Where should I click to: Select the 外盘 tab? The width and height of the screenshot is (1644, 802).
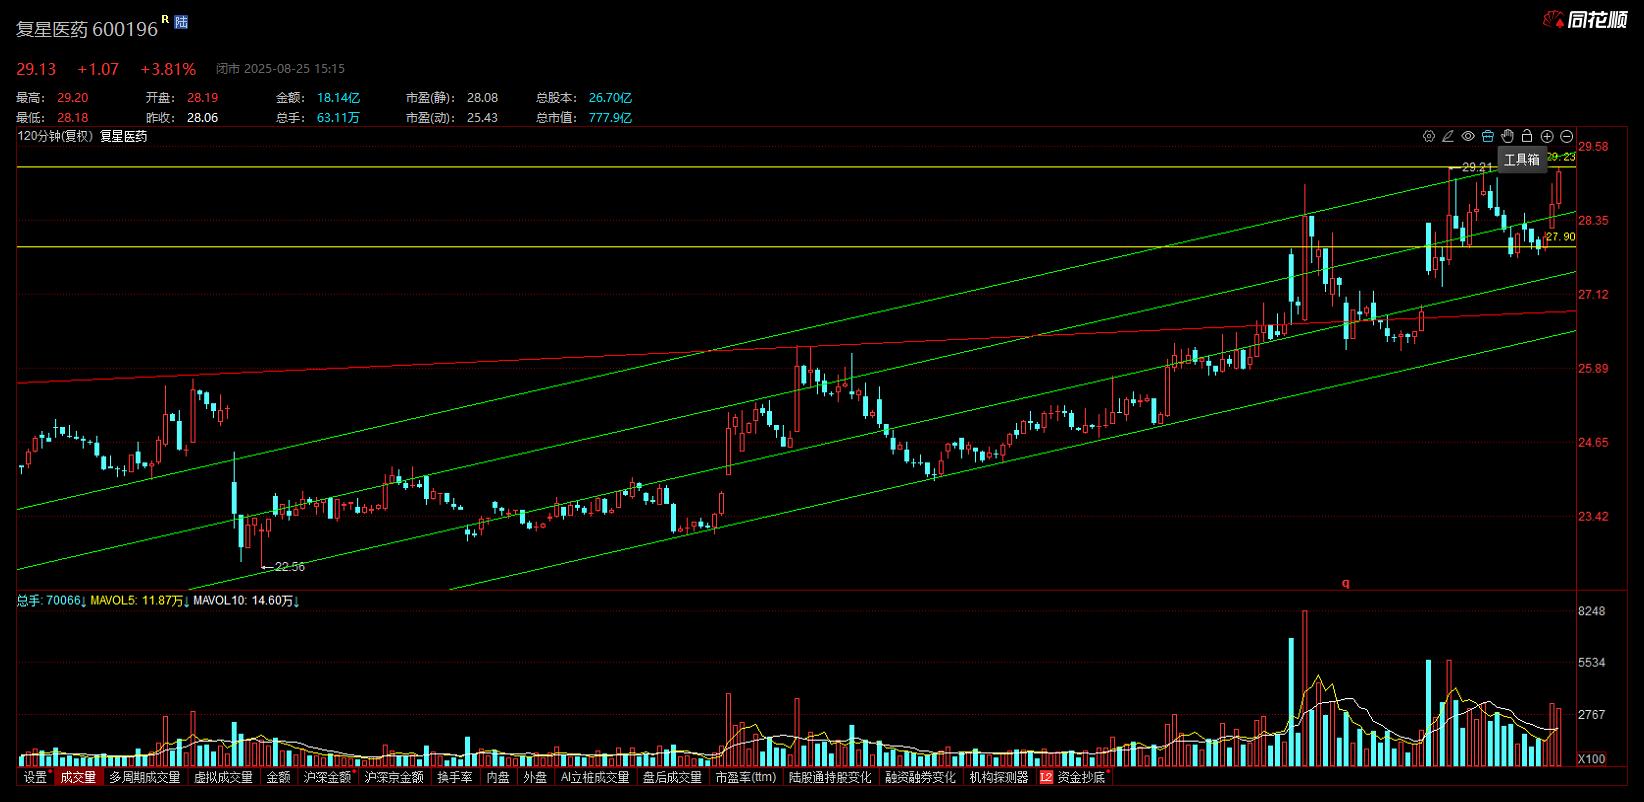[x=535, y=777]
